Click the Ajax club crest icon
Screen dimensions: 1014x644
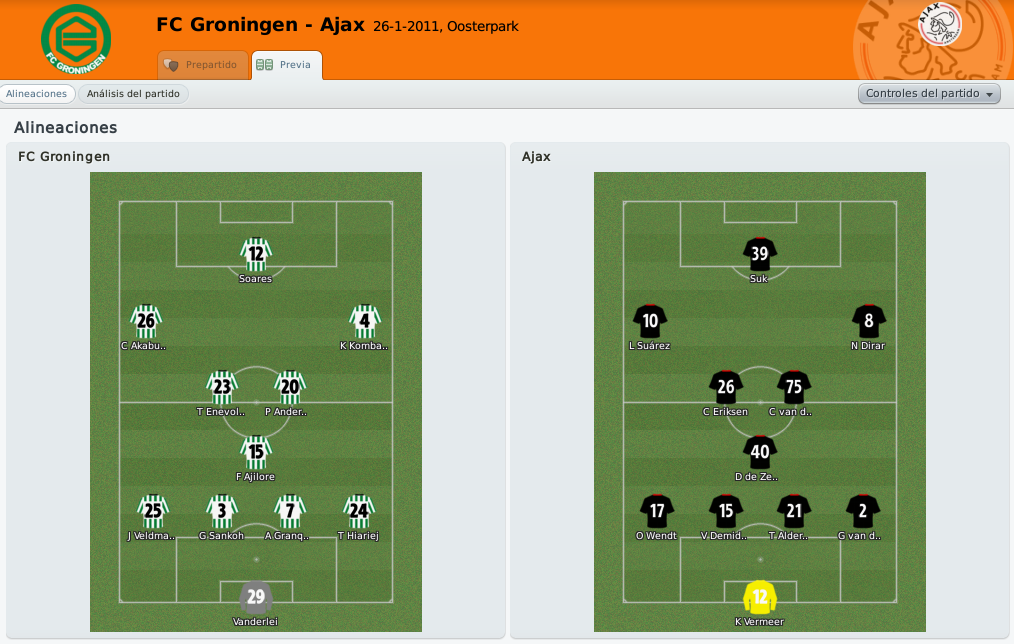940,24
